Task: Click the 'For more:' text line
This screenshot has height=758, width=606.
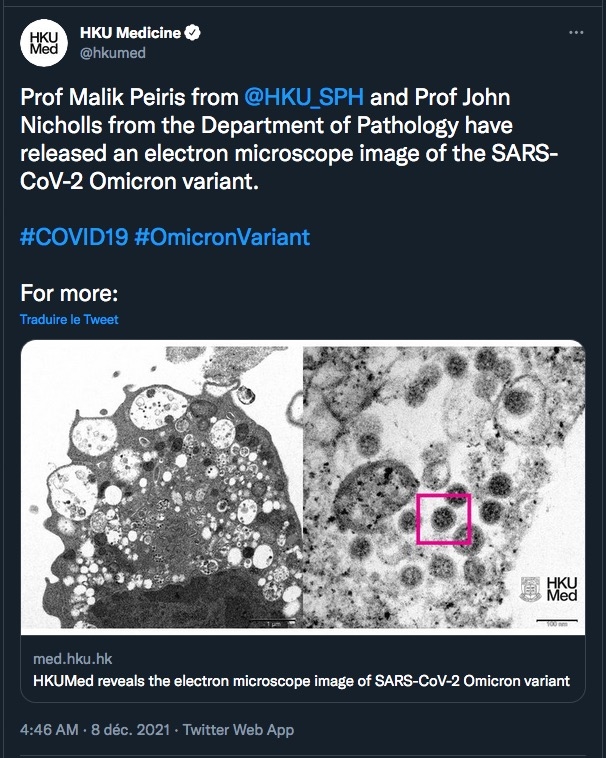Action: 70,294
